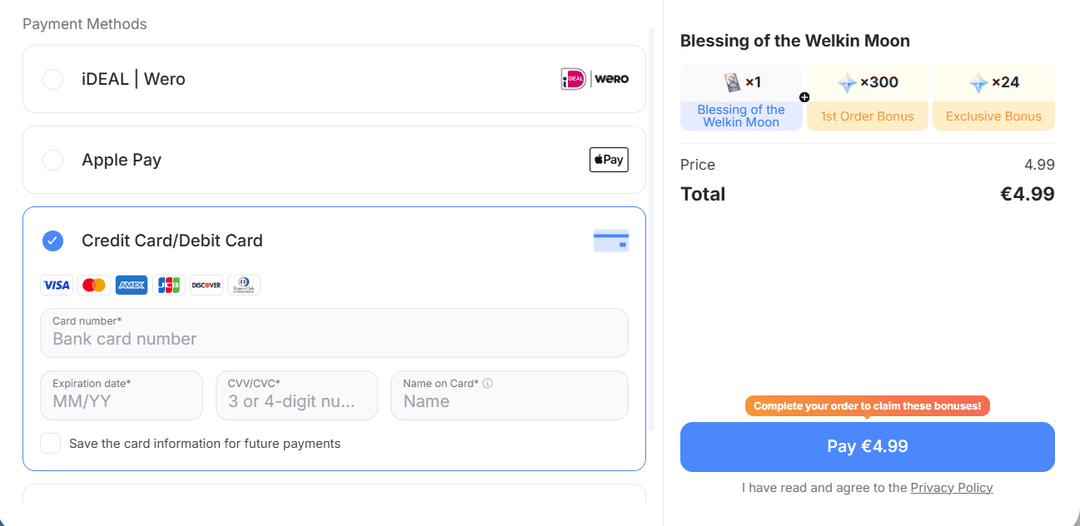The width and height of the screenshot is (1080, 526).
Task: Focus the Bank card number field
Action: pos(334,333)
